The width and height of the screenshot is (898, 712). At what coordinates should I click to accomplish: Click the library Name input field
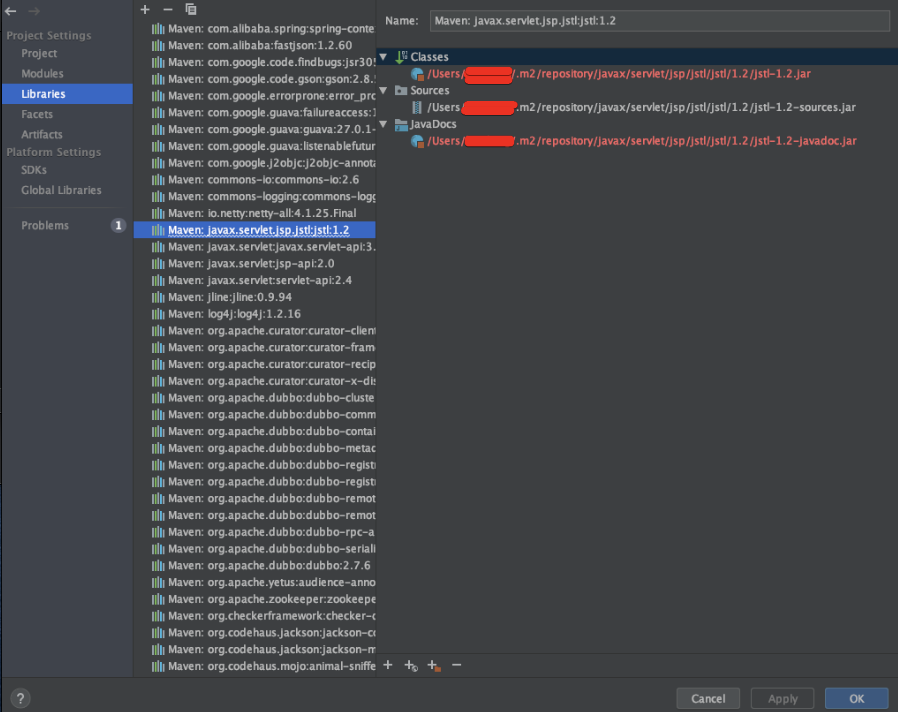(x=660, y=21)
